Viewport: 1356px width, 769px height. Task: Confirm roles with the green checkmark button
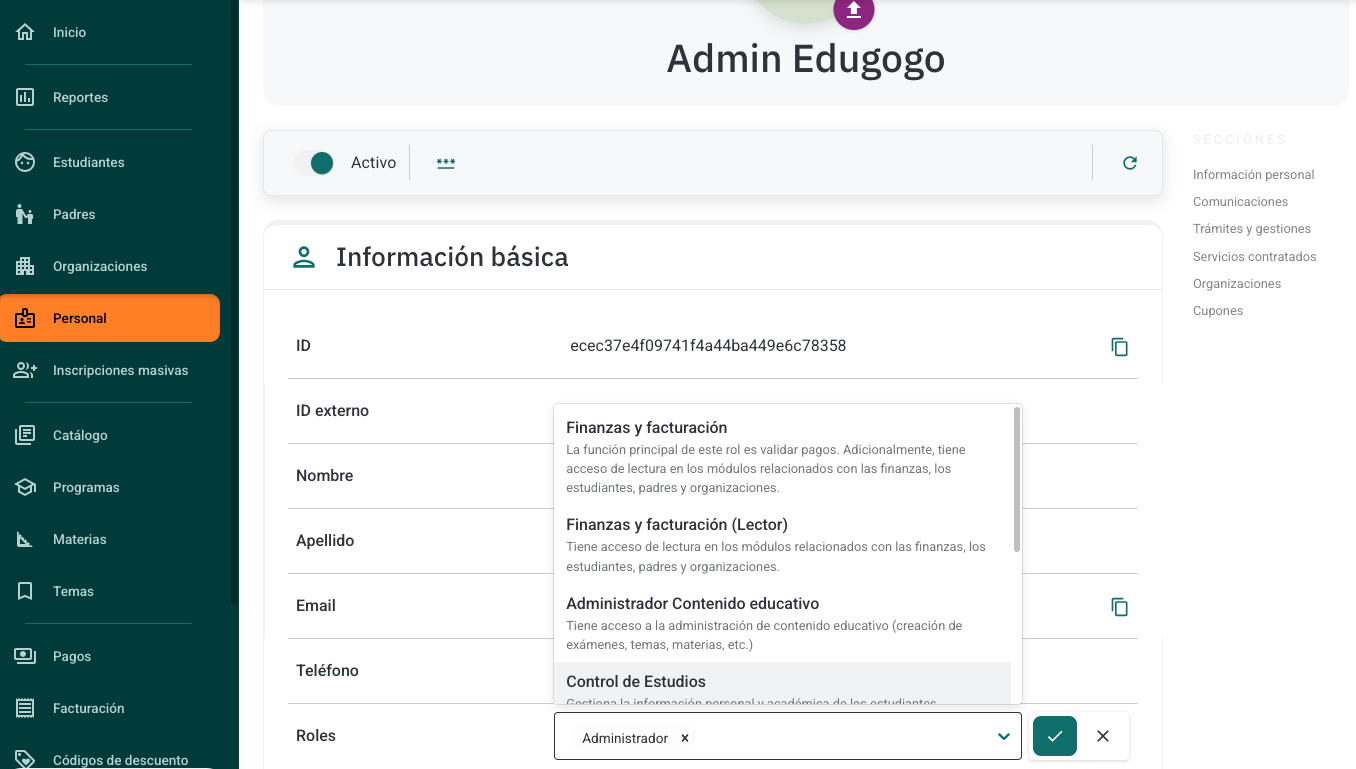pos(1055,736)
